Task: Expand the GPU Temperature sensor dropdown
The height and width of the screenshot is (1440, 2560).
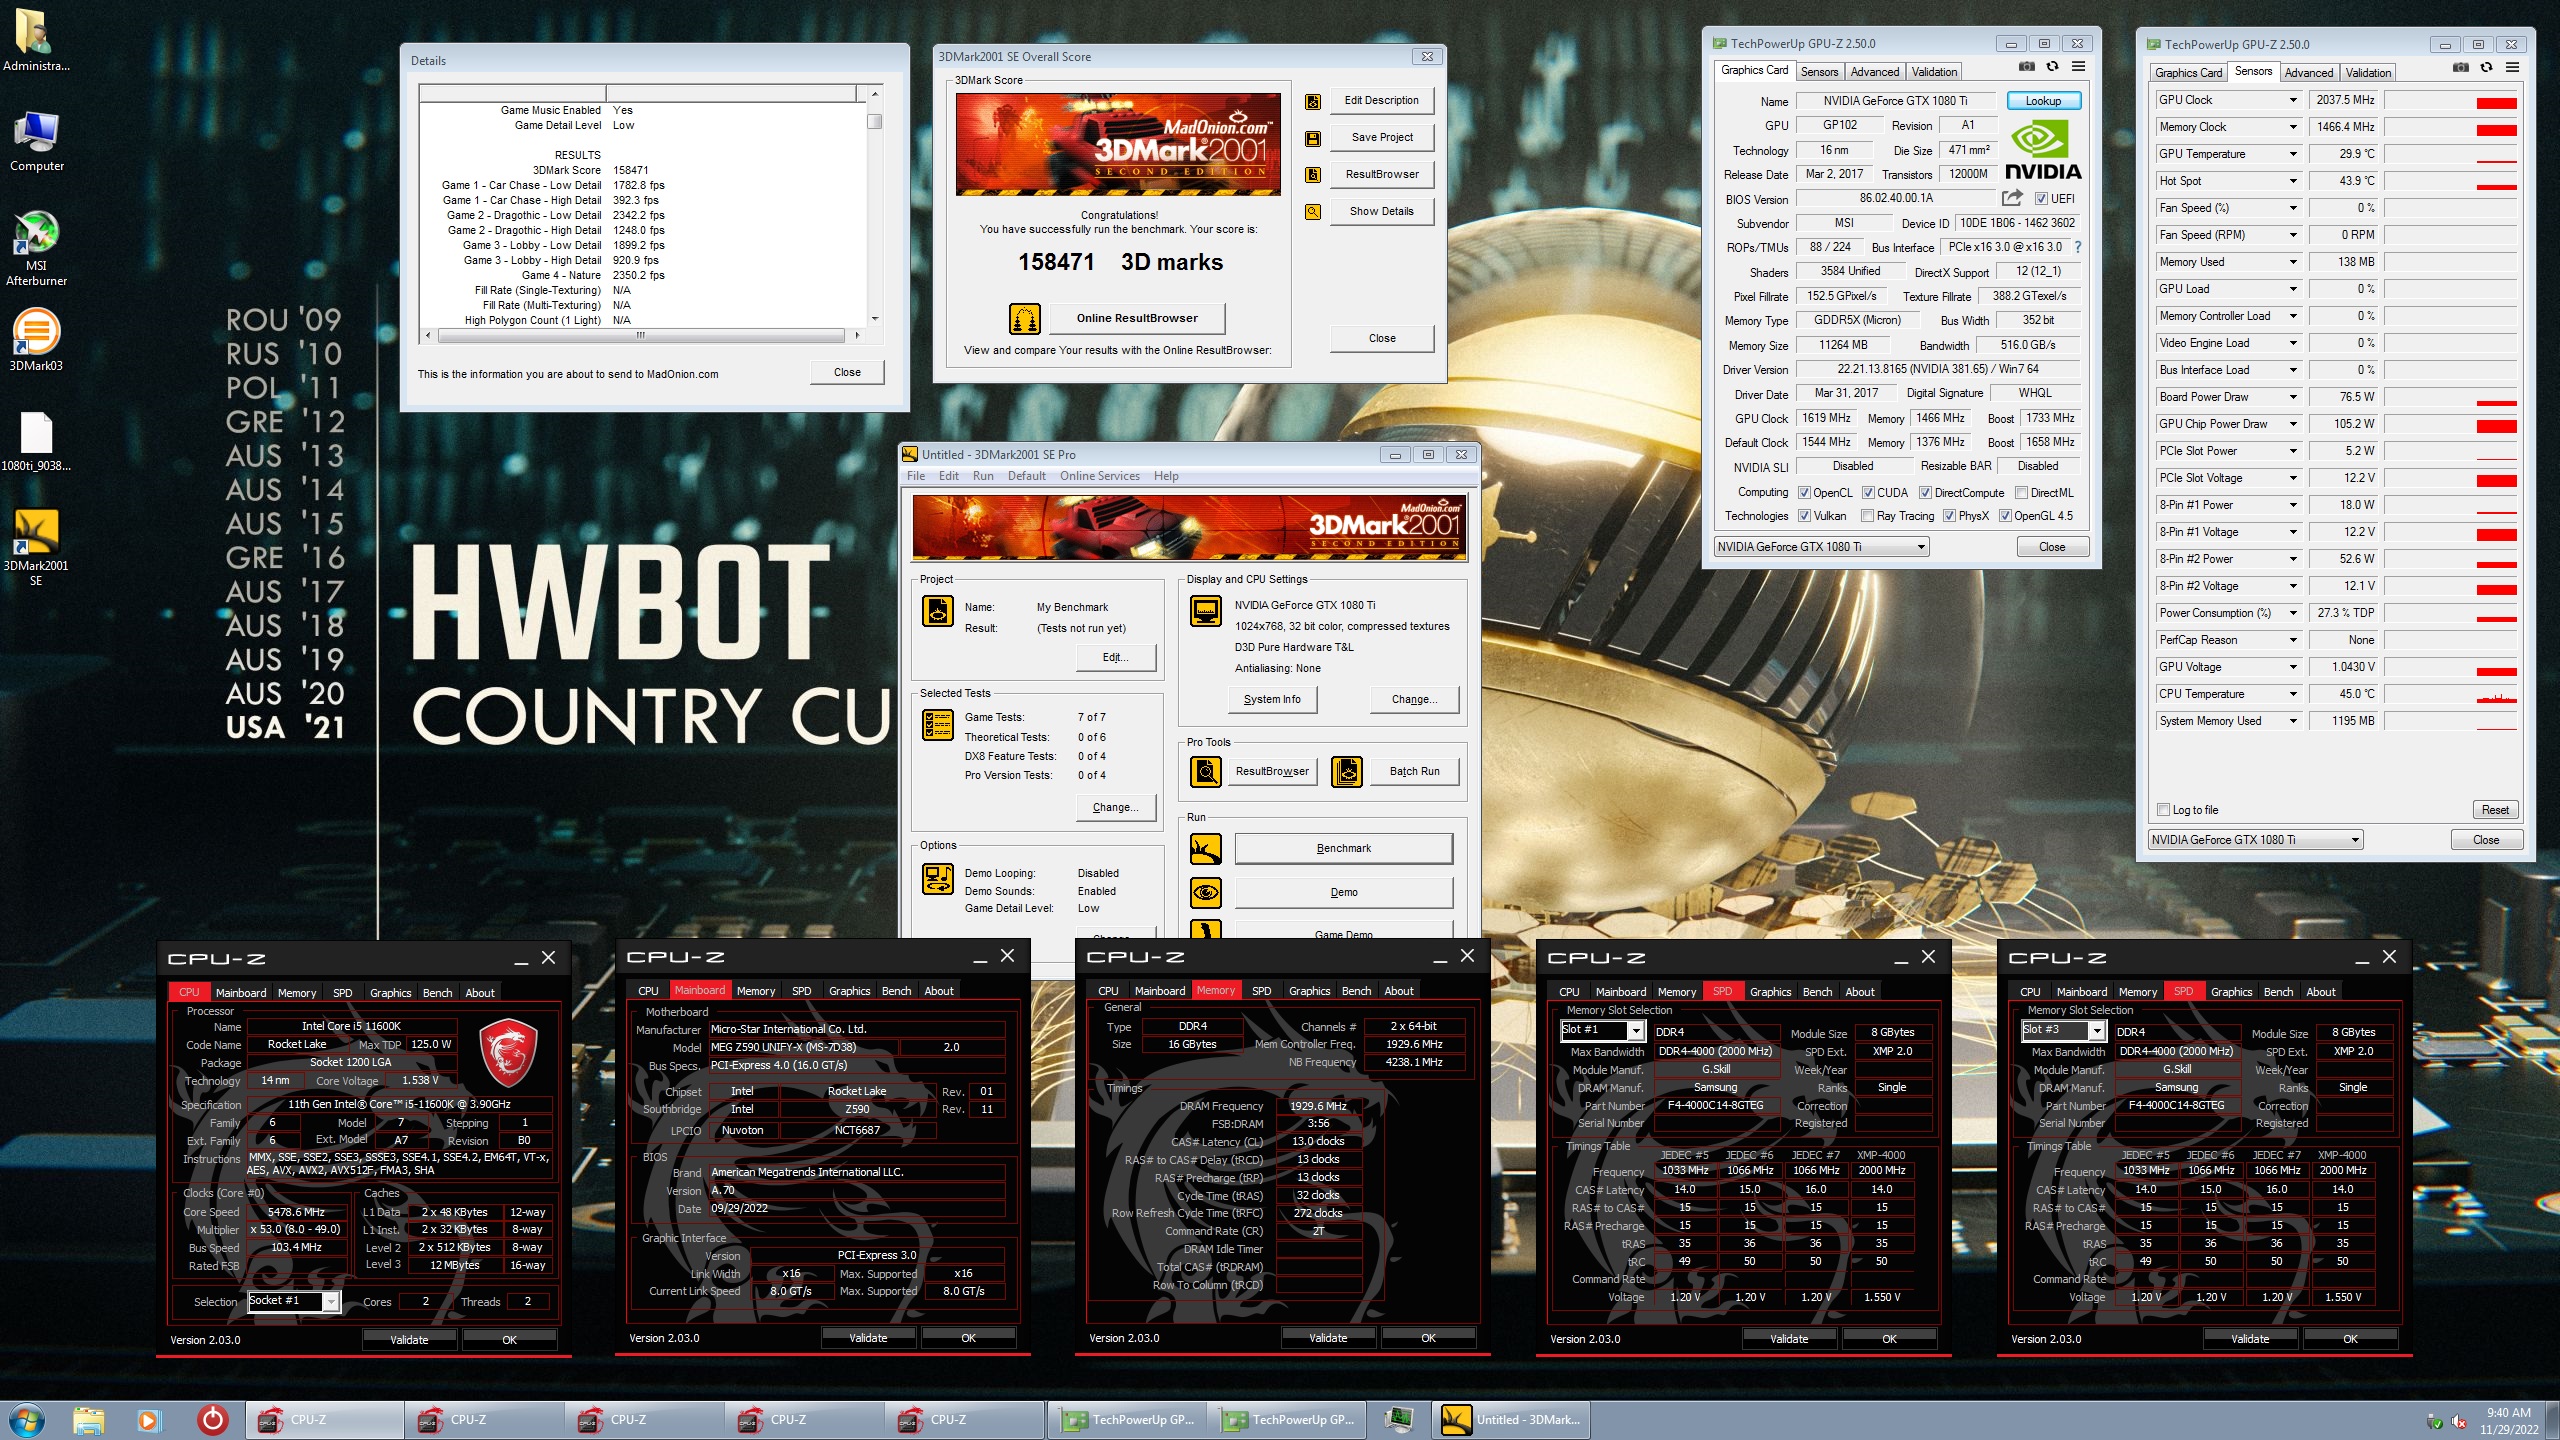Action: pos(2293,154)
